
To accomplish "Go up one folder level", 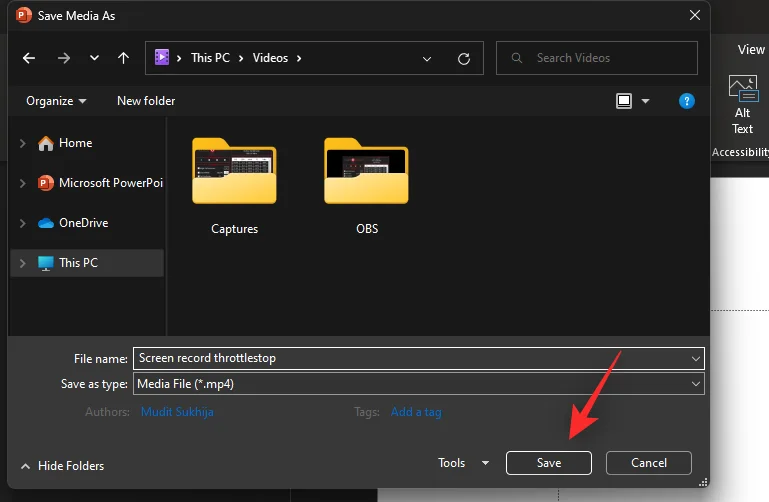I will point(123,58).
